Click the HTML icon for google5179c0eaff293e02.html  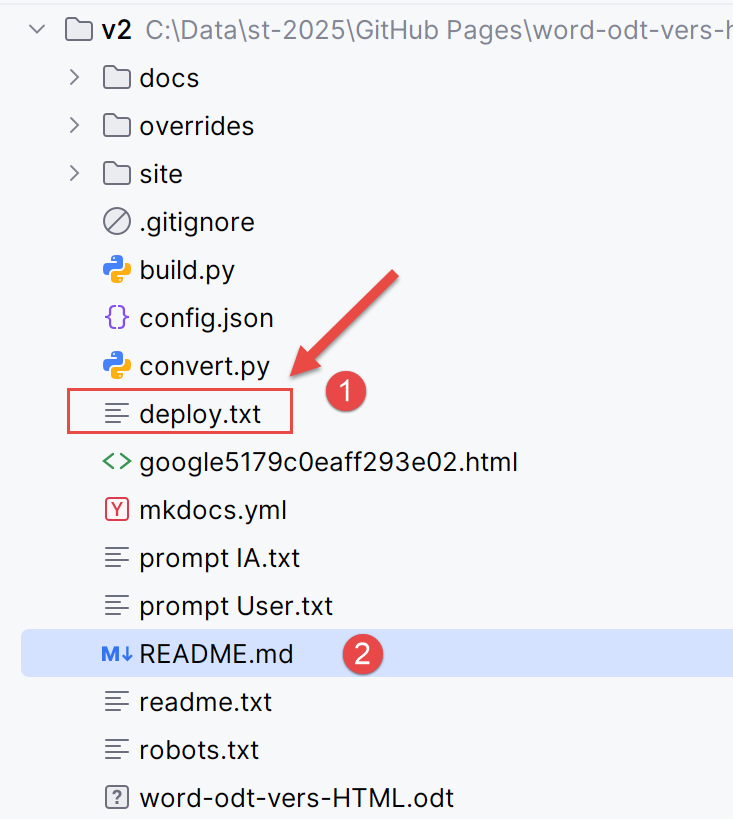coord(117,462)
